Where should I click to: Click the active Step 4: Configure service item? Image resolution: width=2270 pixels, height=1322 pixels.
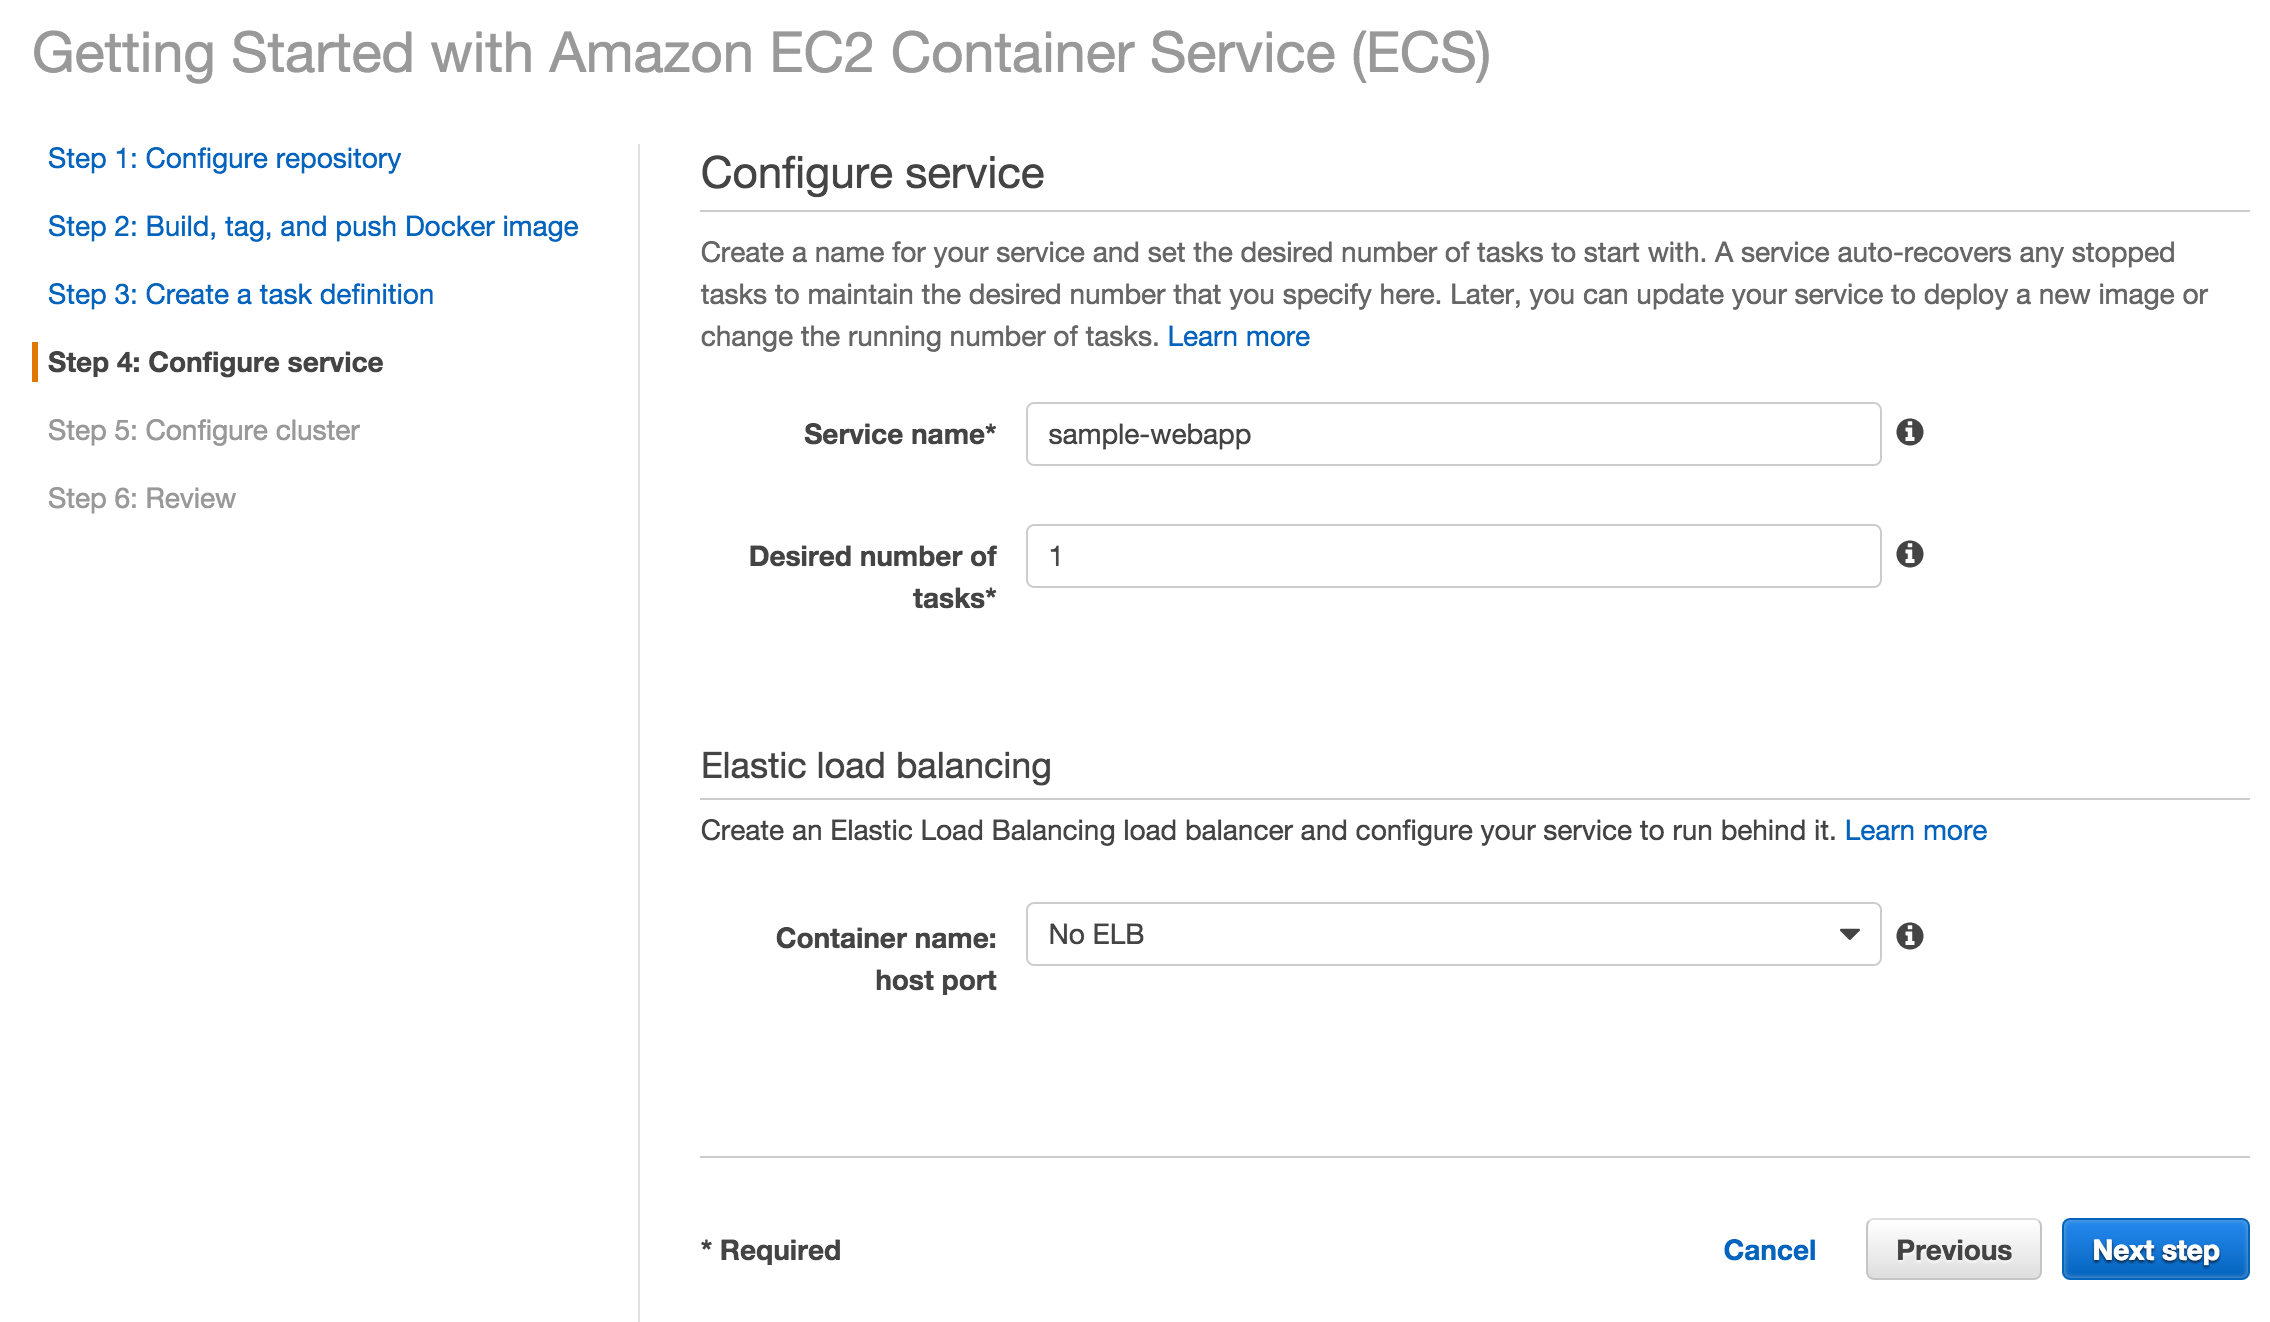coord(216,362)
